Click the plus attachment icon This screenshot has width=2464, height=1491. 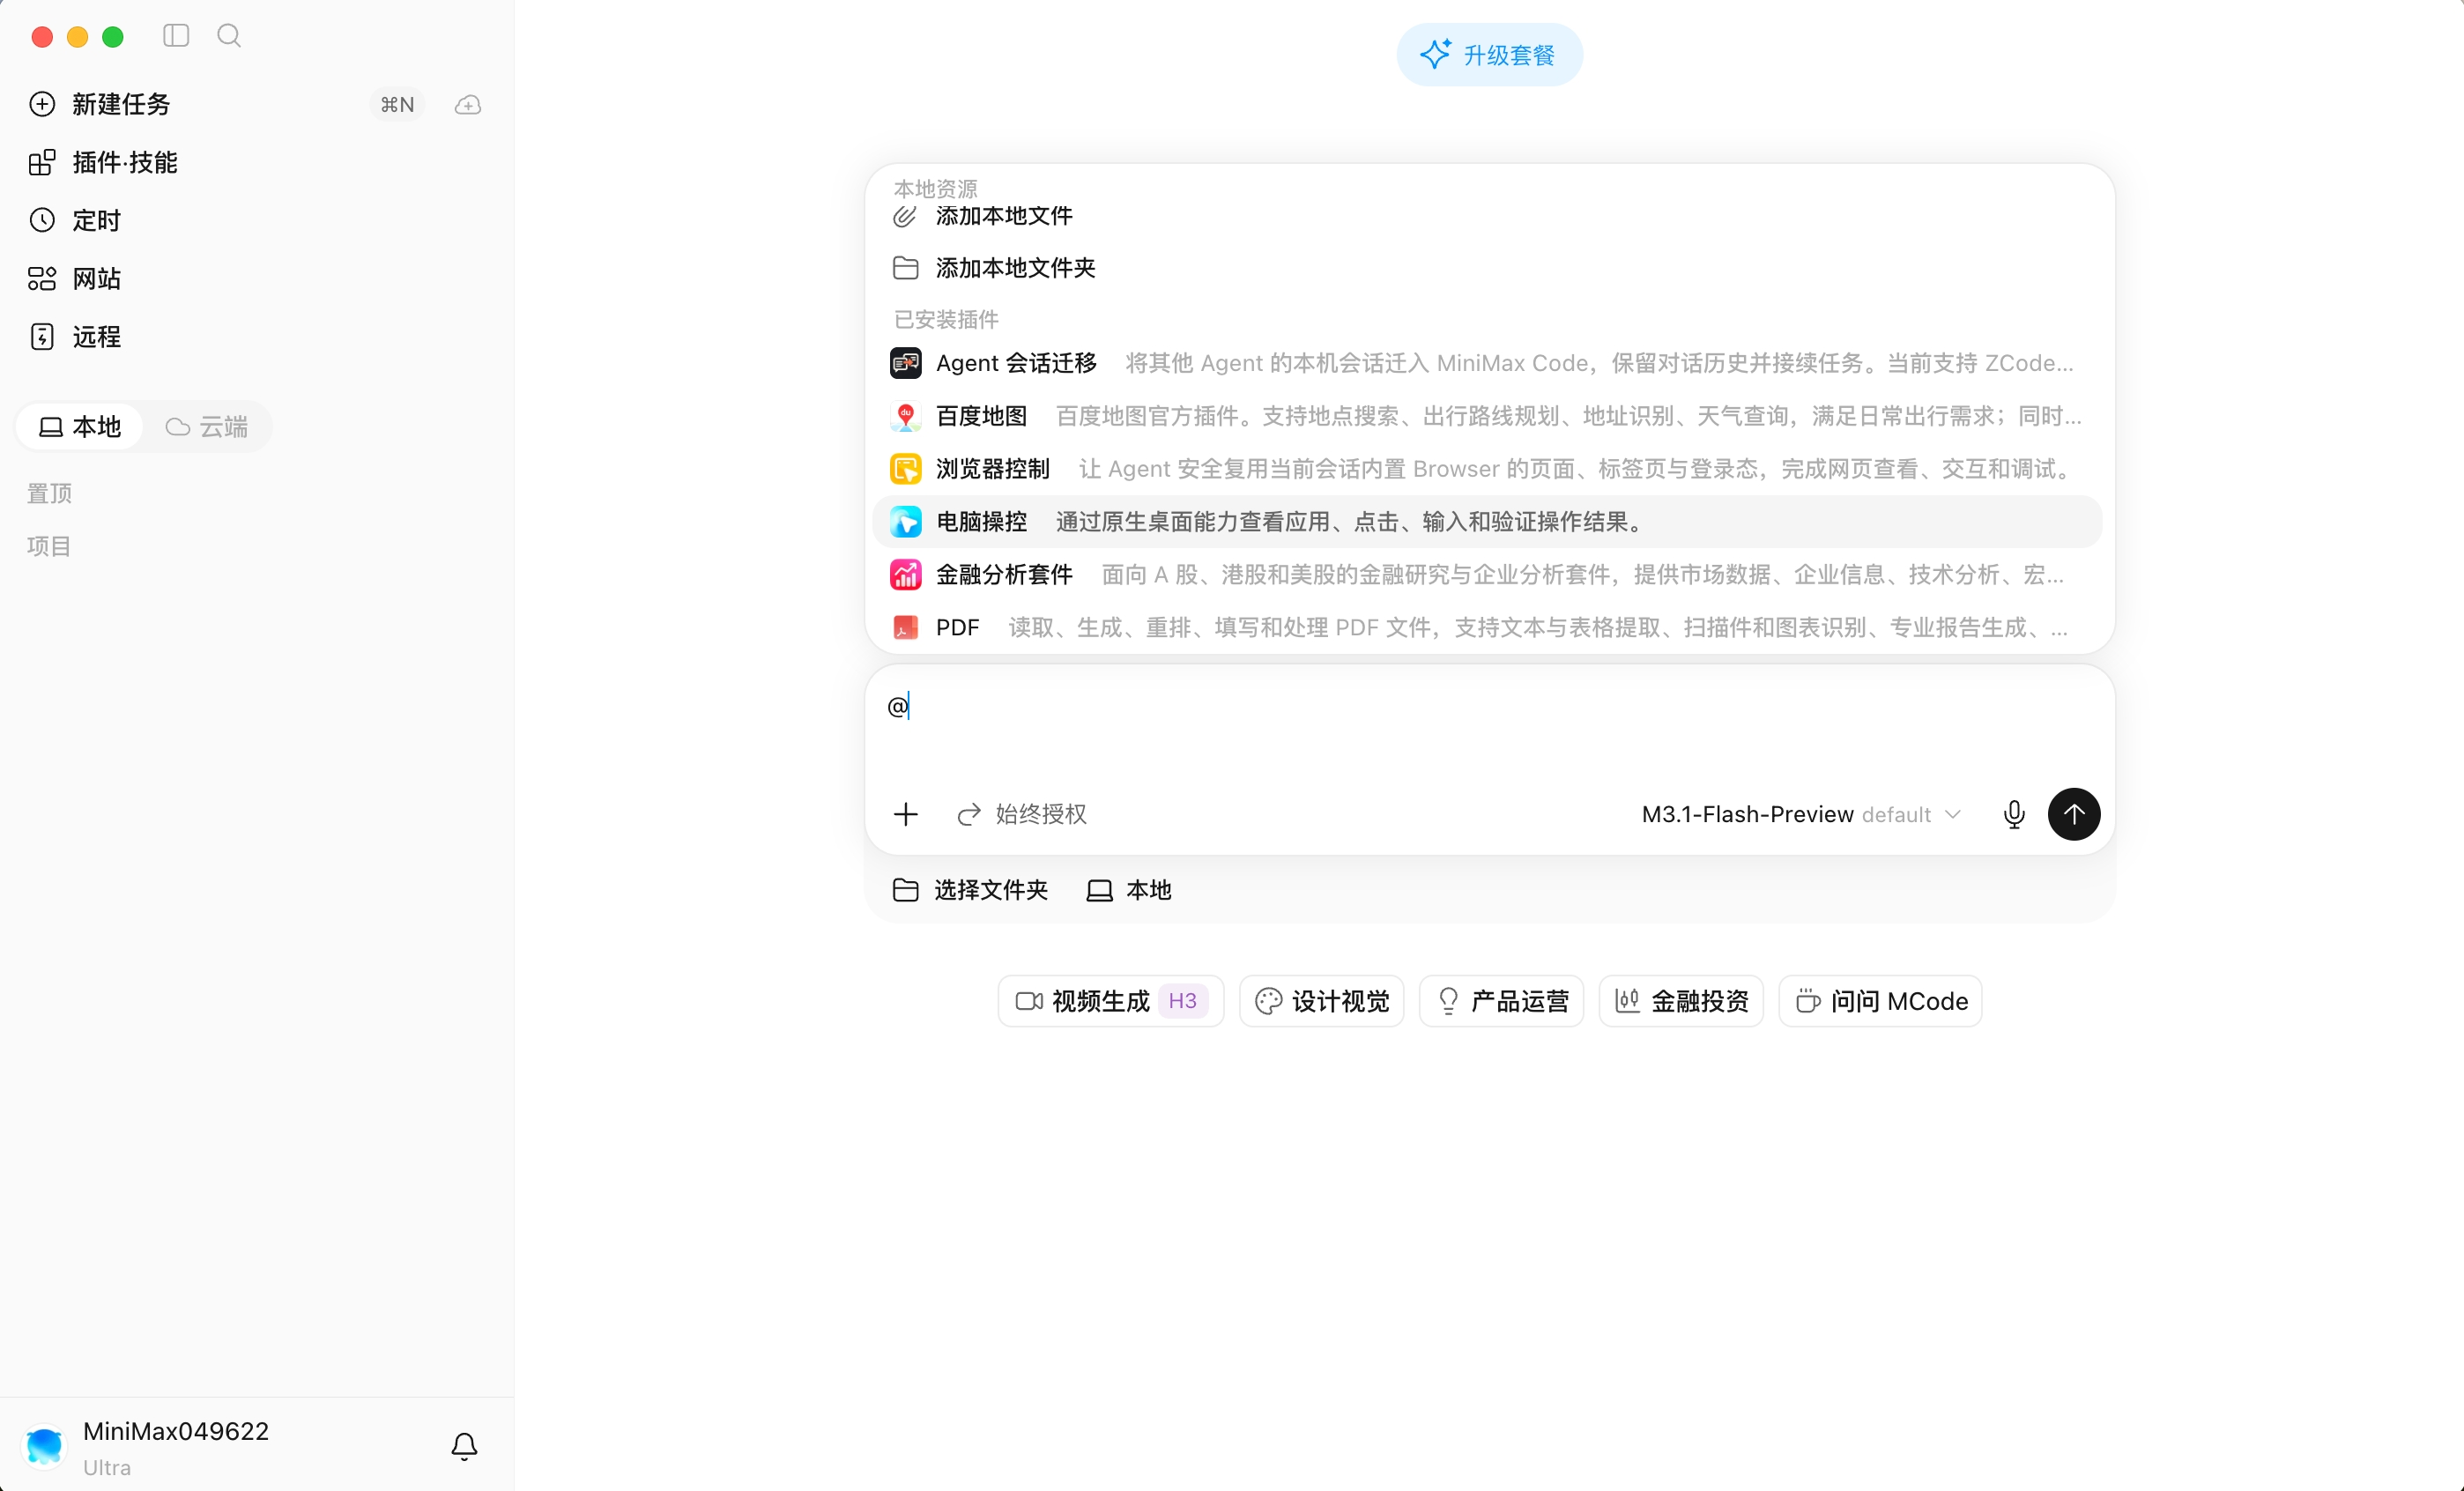click(905, 814)
